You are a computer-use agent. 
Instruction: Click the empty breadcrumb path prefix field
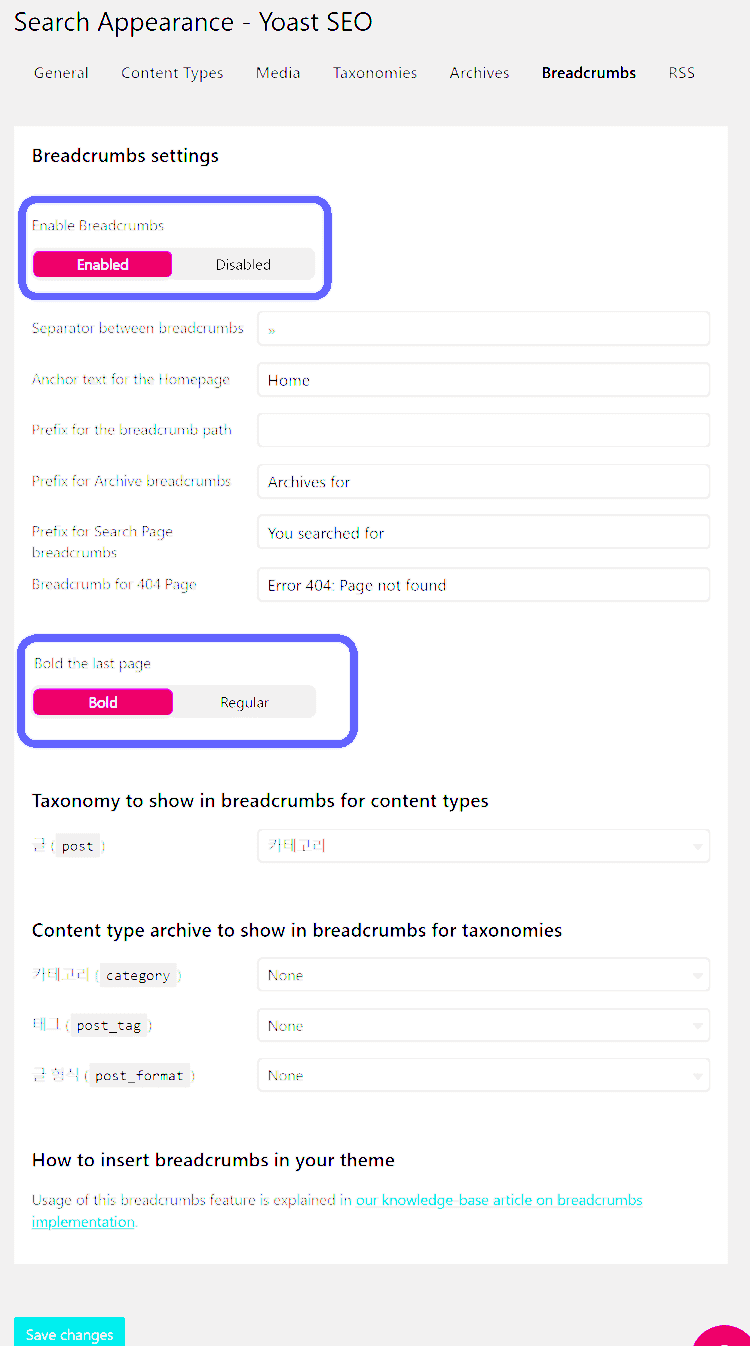coord(483,430)
